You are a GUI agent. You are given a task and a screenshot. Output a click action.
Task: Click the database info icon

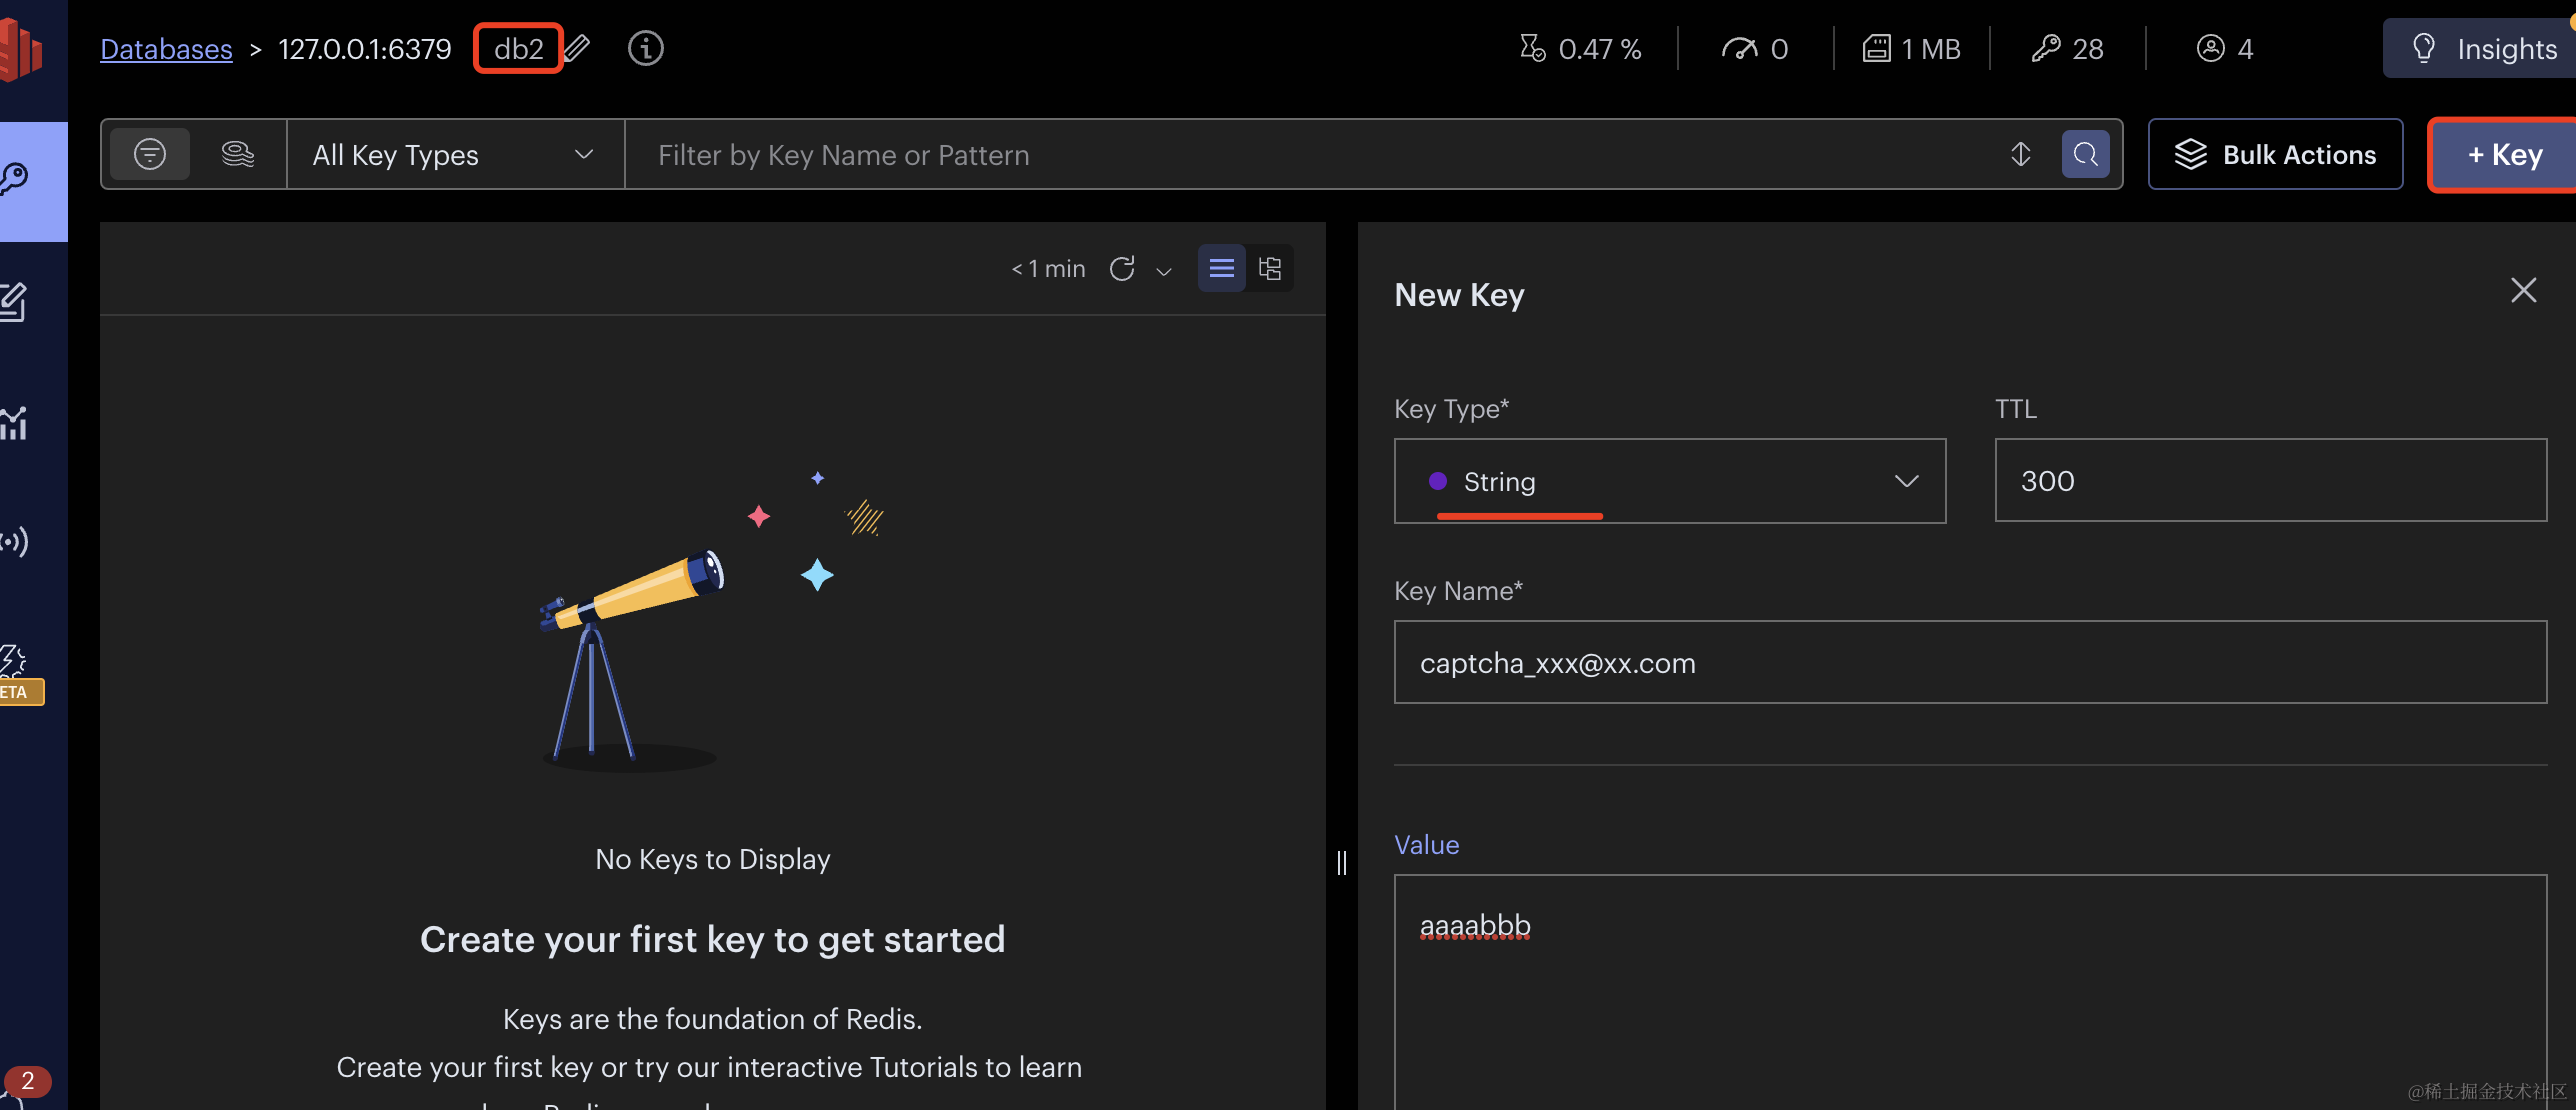tap(645, 48)
